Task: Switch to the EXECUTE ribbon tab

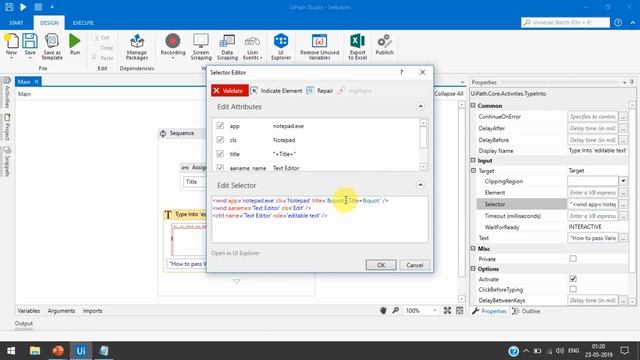Action: click(83, 23)
